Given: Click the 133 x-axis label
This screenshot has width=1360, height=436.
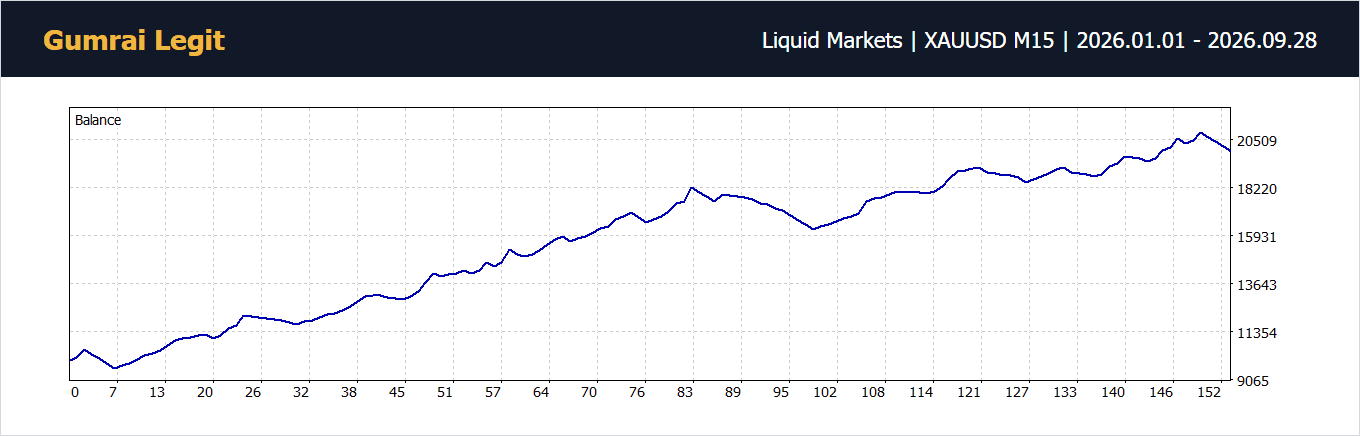Looking at the screenshot, I should coord(1065,393).
